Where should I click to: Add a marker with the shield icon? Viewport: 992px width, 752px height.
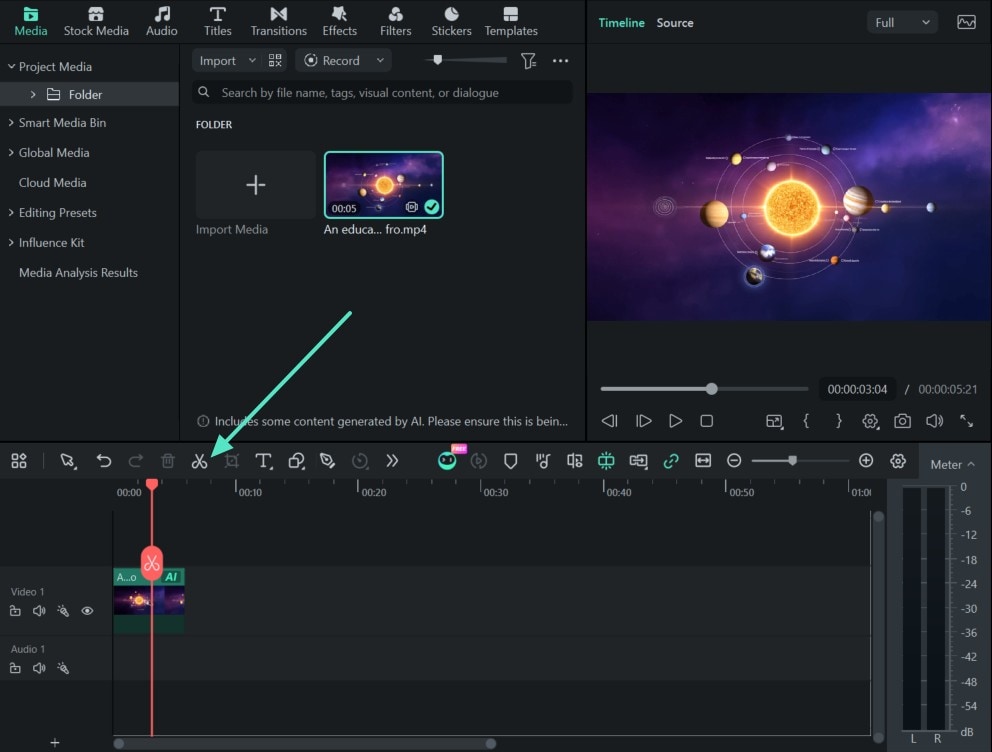tap(511, 461)
